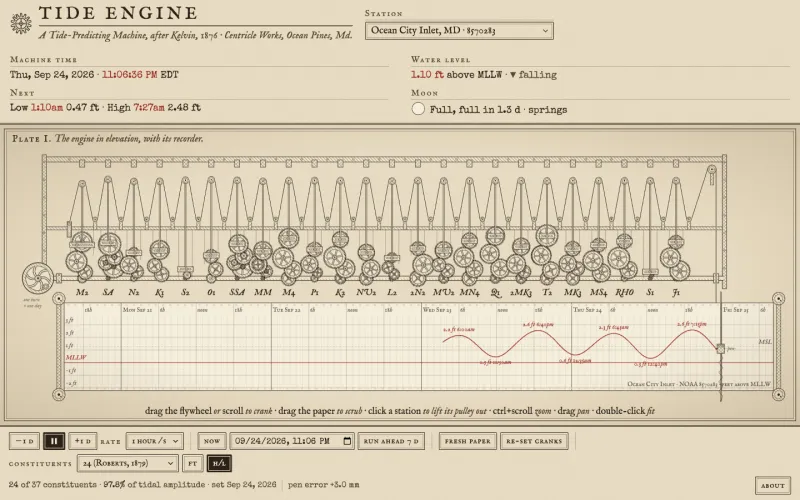800x500 pixels.
Task: Expand the rate dropdown showing 1 hour/s
Action: pos(155,441)
